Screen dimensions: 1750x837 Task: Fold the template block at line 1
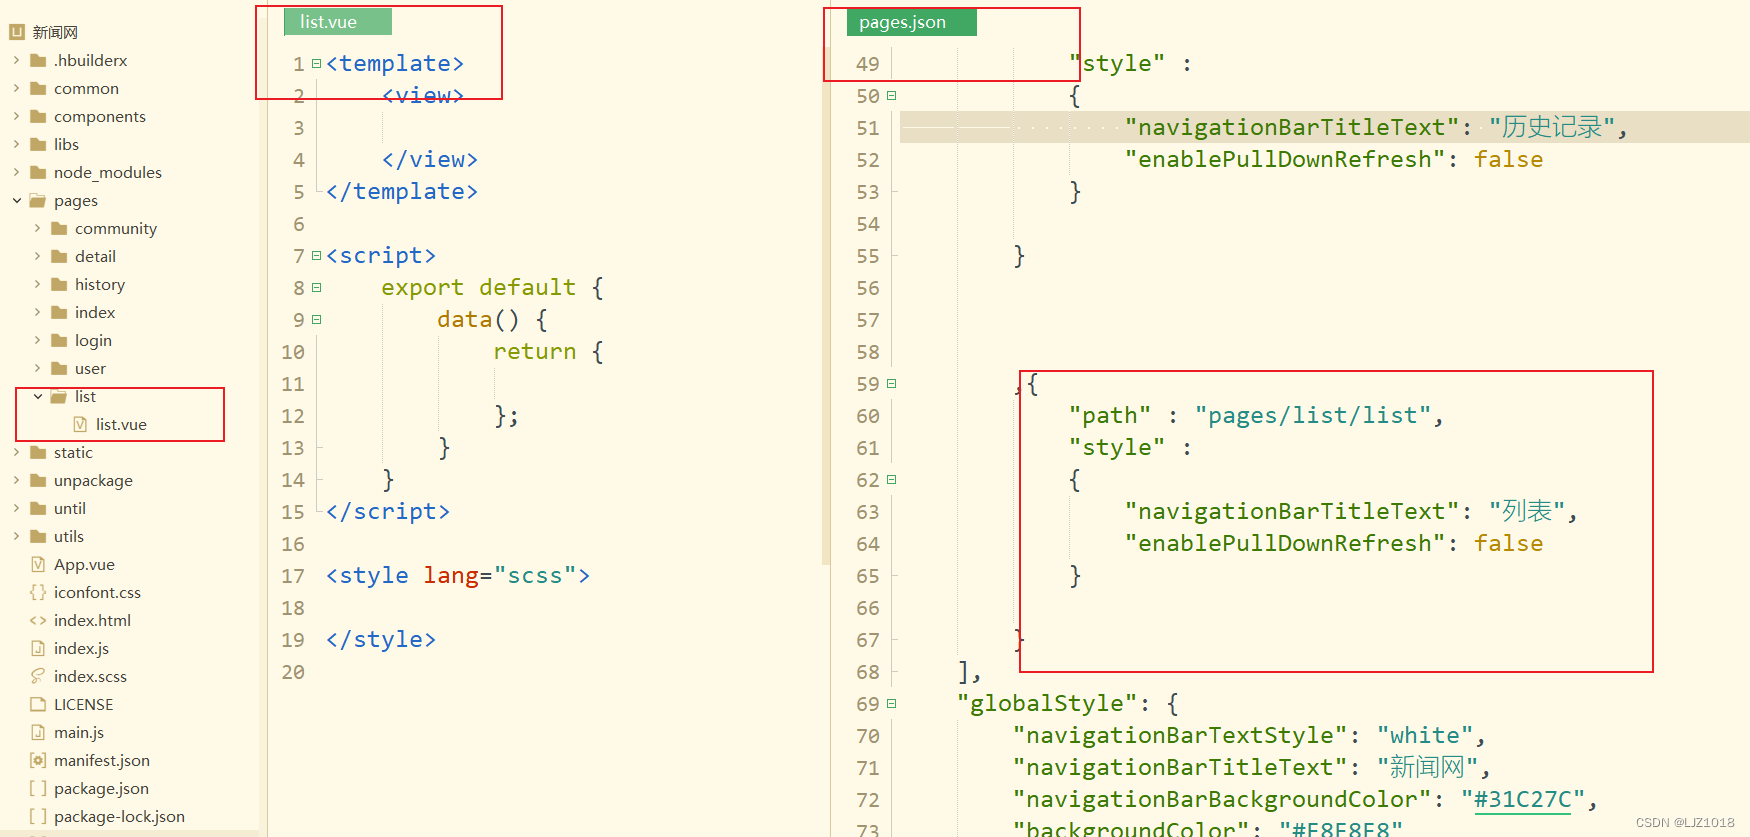[x=316, y=63]
